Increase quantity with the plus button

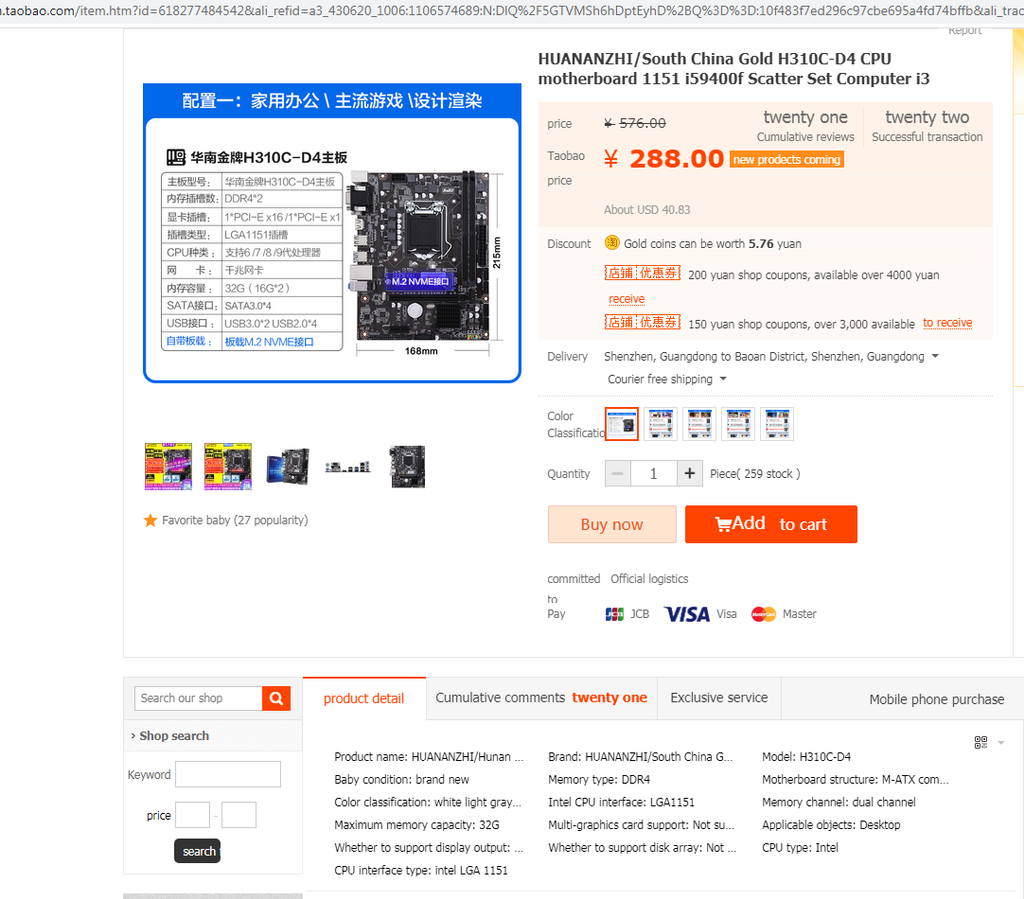pos(689,473)
